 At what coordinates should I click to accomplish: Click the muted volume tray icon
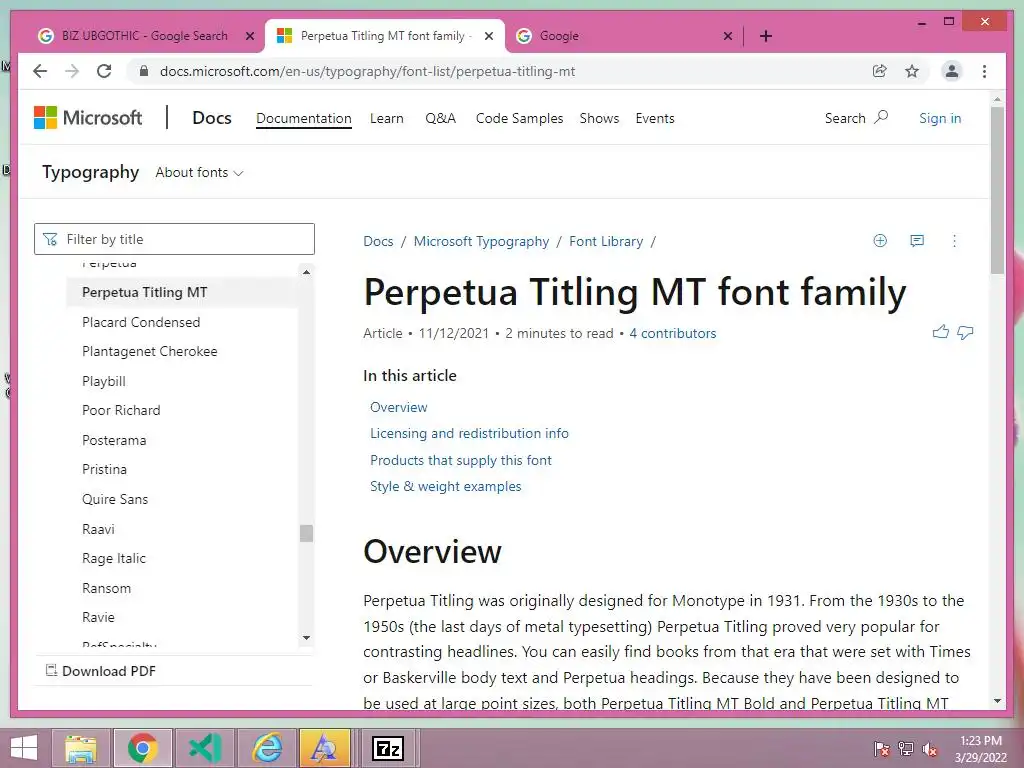[x=929, y=749]
